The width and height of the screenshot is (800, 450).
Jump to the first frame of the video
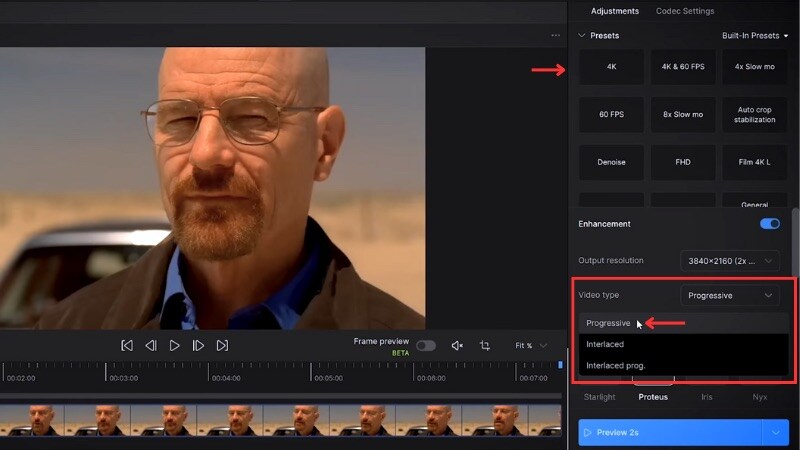(127, 345)
